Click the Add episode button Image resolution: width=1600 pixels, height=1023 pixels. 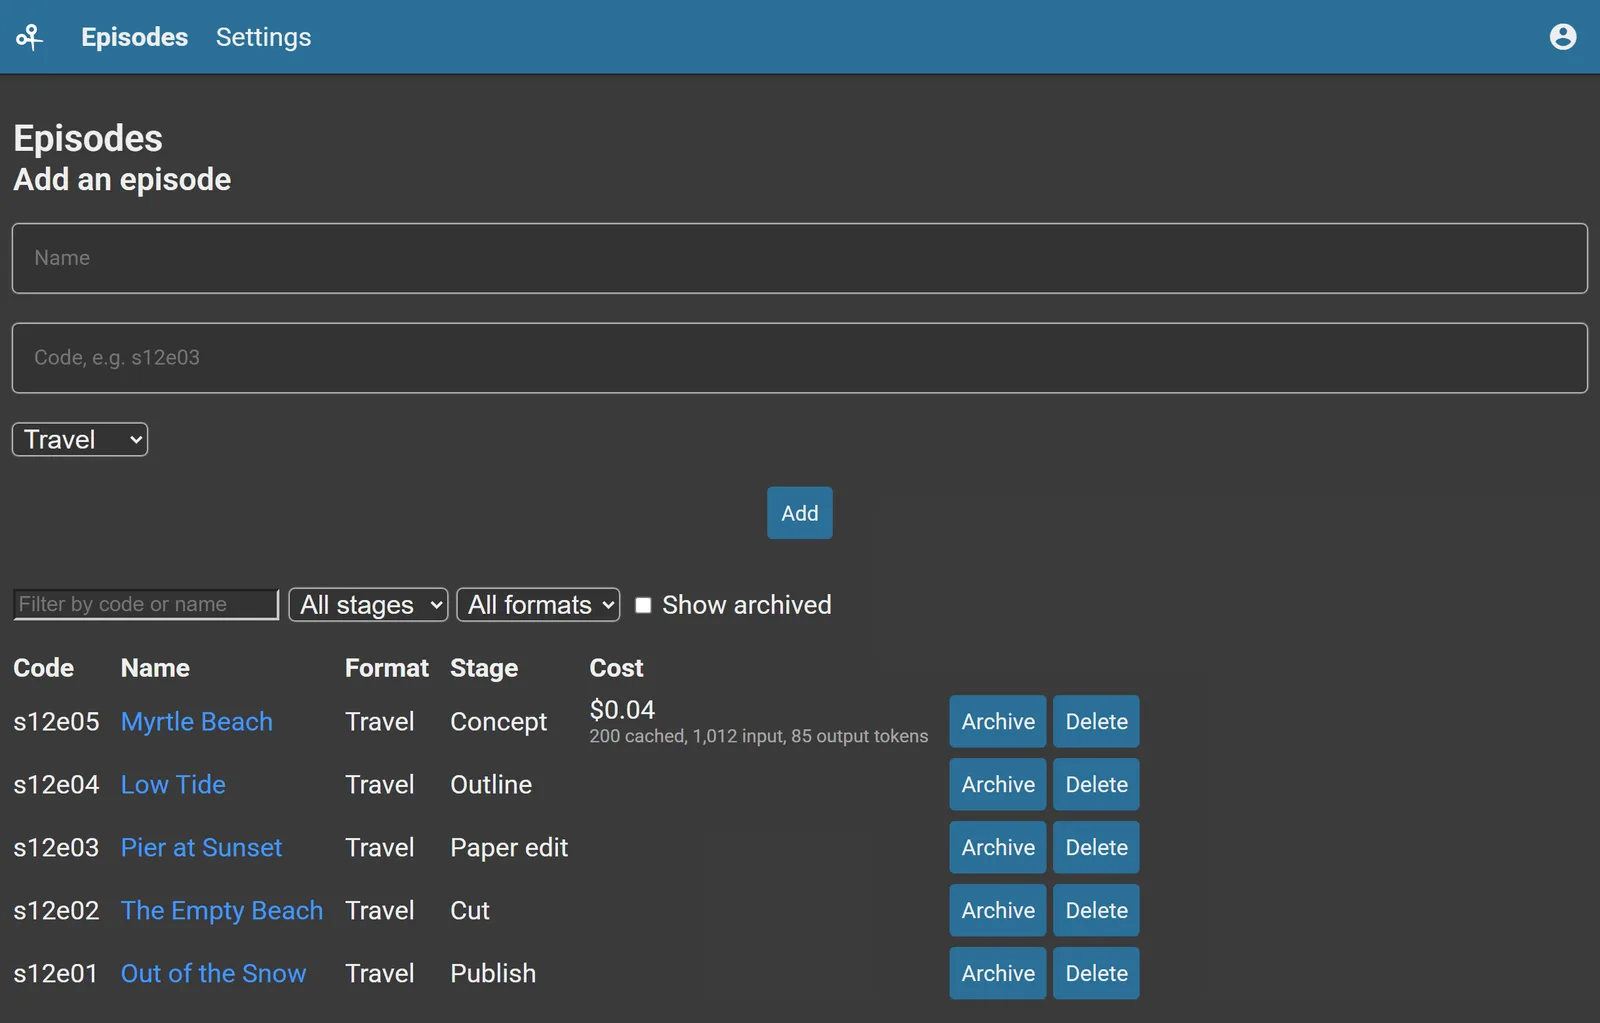799,513
